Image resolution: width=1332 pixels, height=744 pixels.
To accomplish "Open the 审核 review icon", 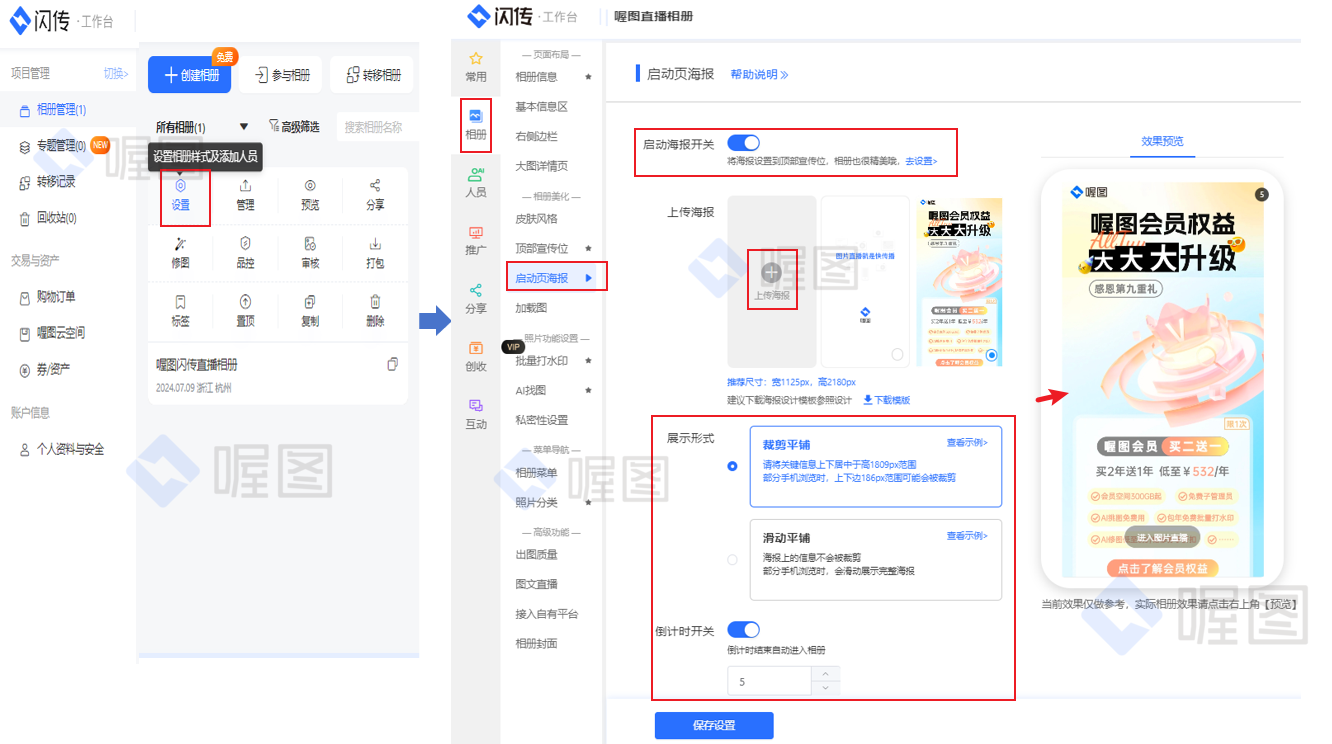I will [x=310, y=244].
